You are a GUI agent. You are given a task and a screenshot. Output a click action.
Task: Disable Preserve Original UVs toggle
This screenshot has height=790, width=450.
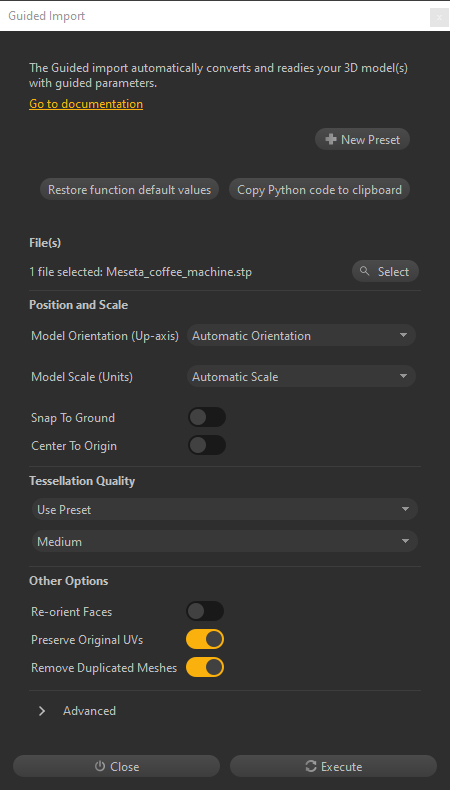pos(205,639)
